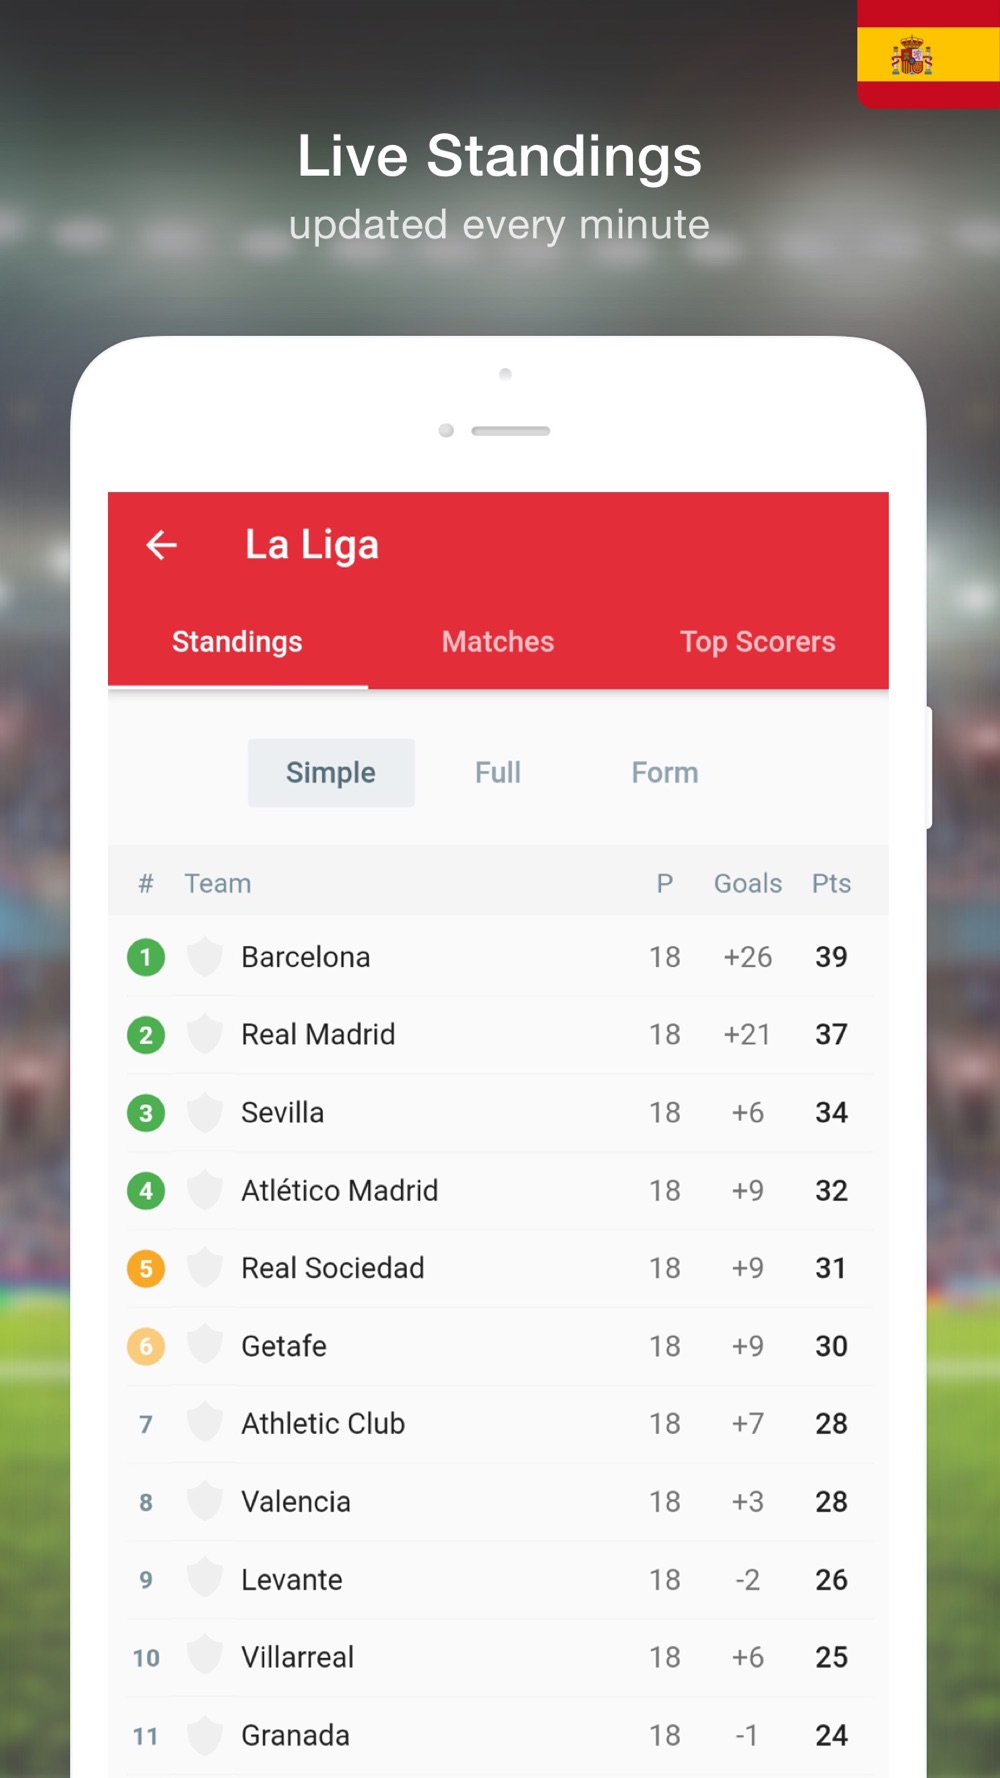Screen dimensions: 1000x1778
Task: Open the Atlético Madrid team row
Action: (x=498, y=1190)
